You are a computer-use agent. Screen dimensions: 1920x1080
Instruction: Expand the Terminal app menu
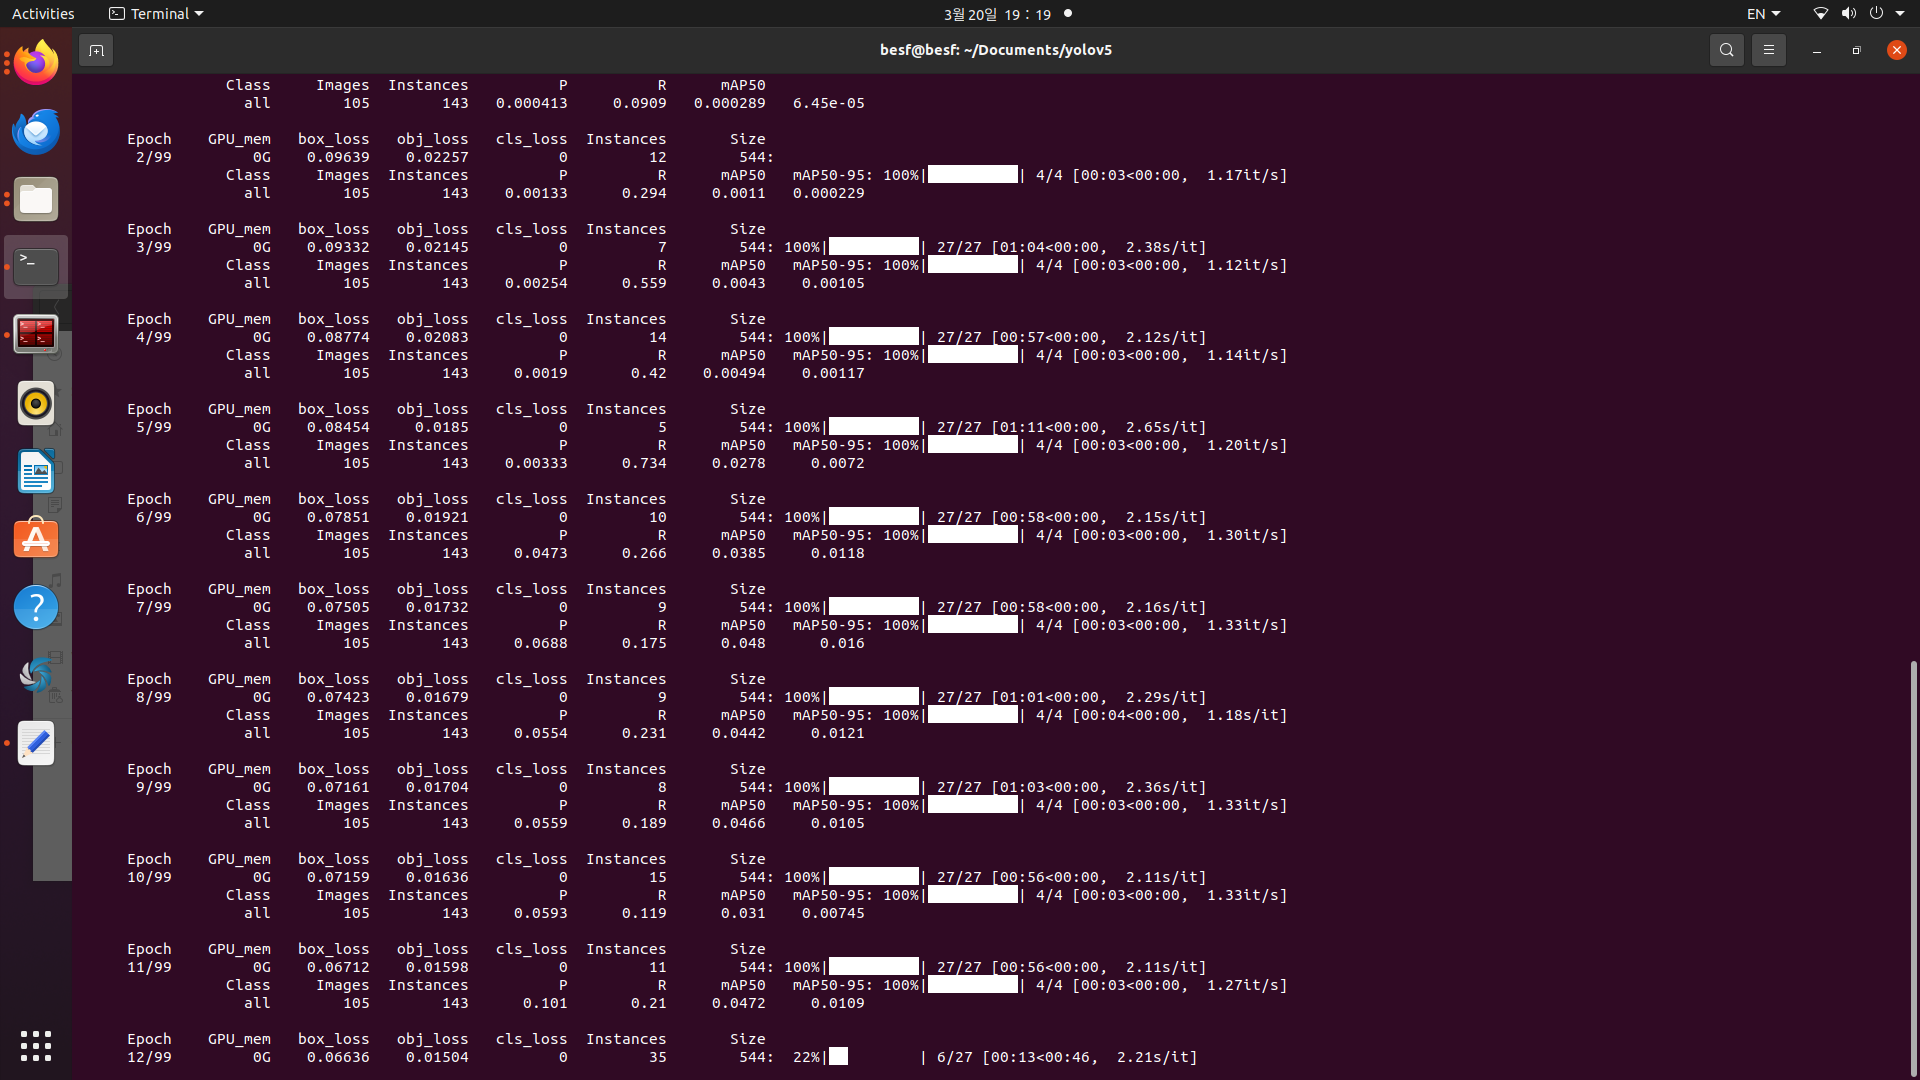[x=156, y=14]
